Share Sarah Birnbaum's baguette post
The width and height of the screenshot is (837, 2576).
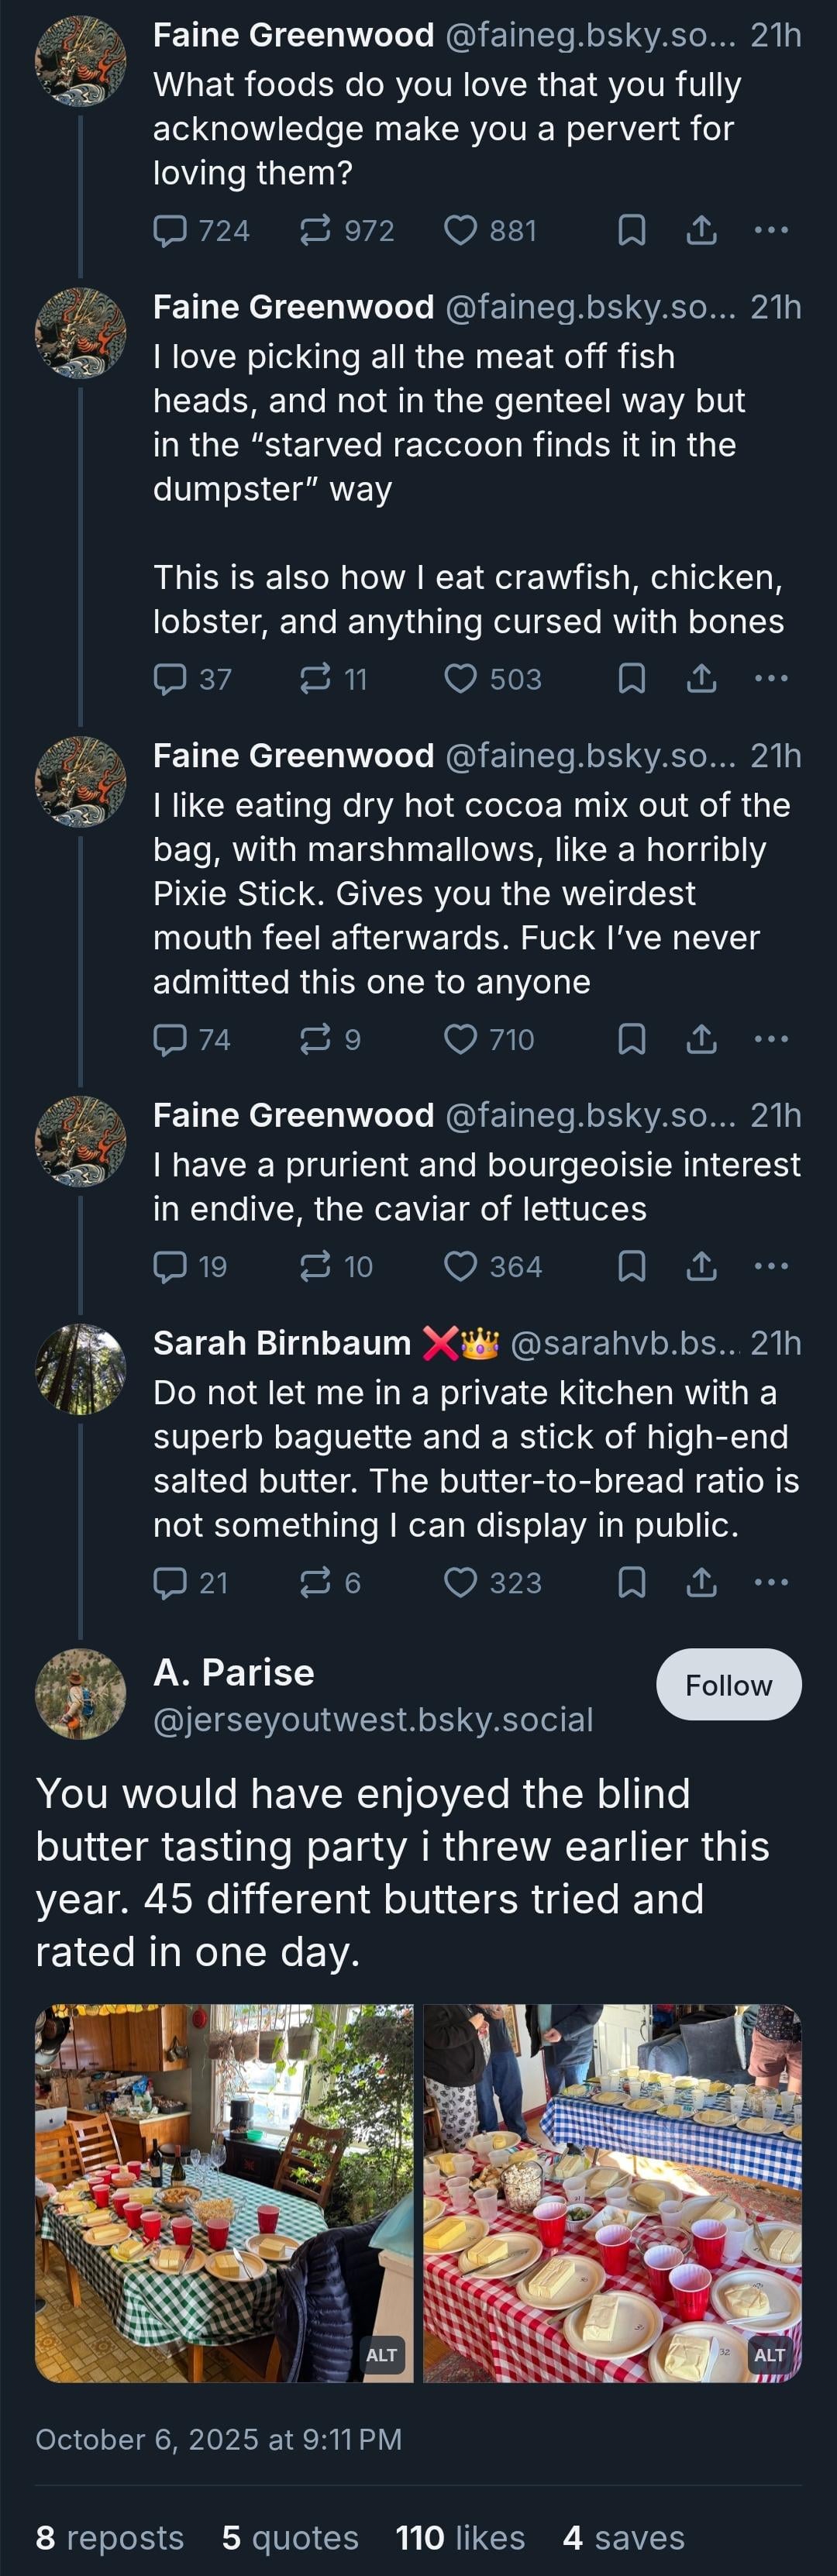click(701, 1582)
